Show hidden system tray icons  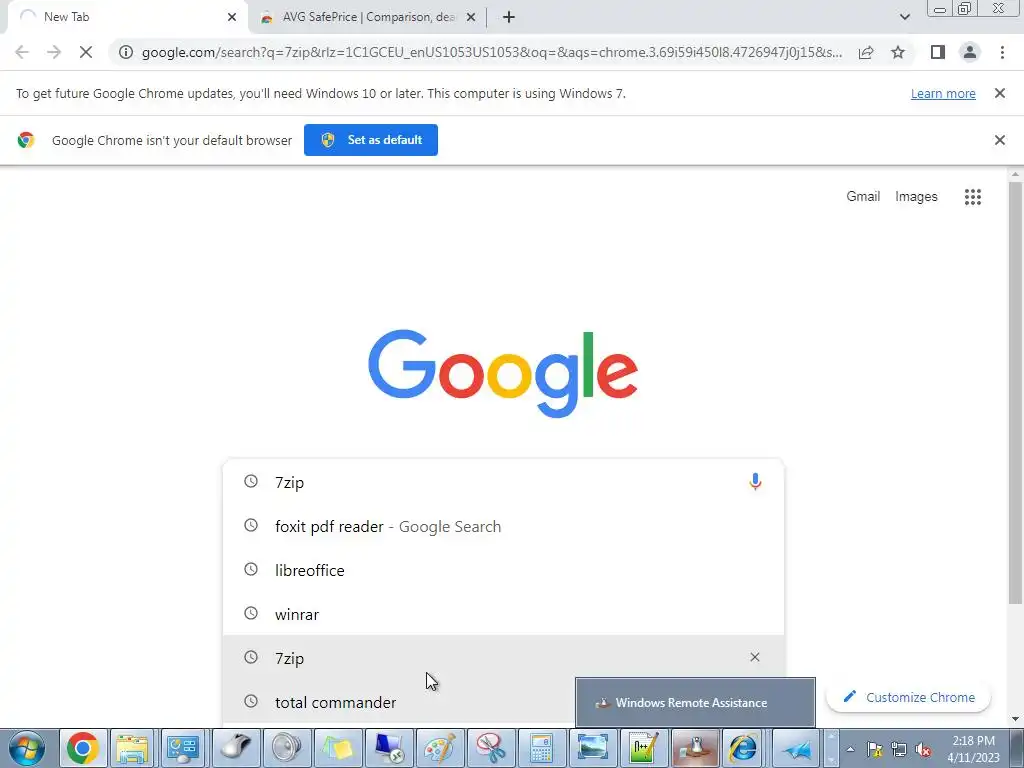[850, 749]
